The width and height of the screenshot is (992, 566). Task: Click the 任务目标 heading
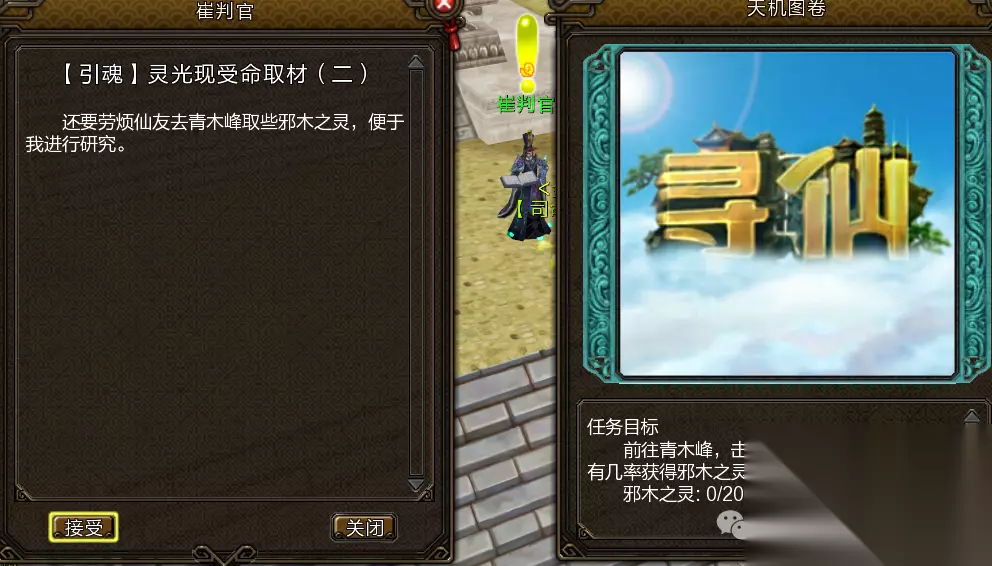coord(623,427)
